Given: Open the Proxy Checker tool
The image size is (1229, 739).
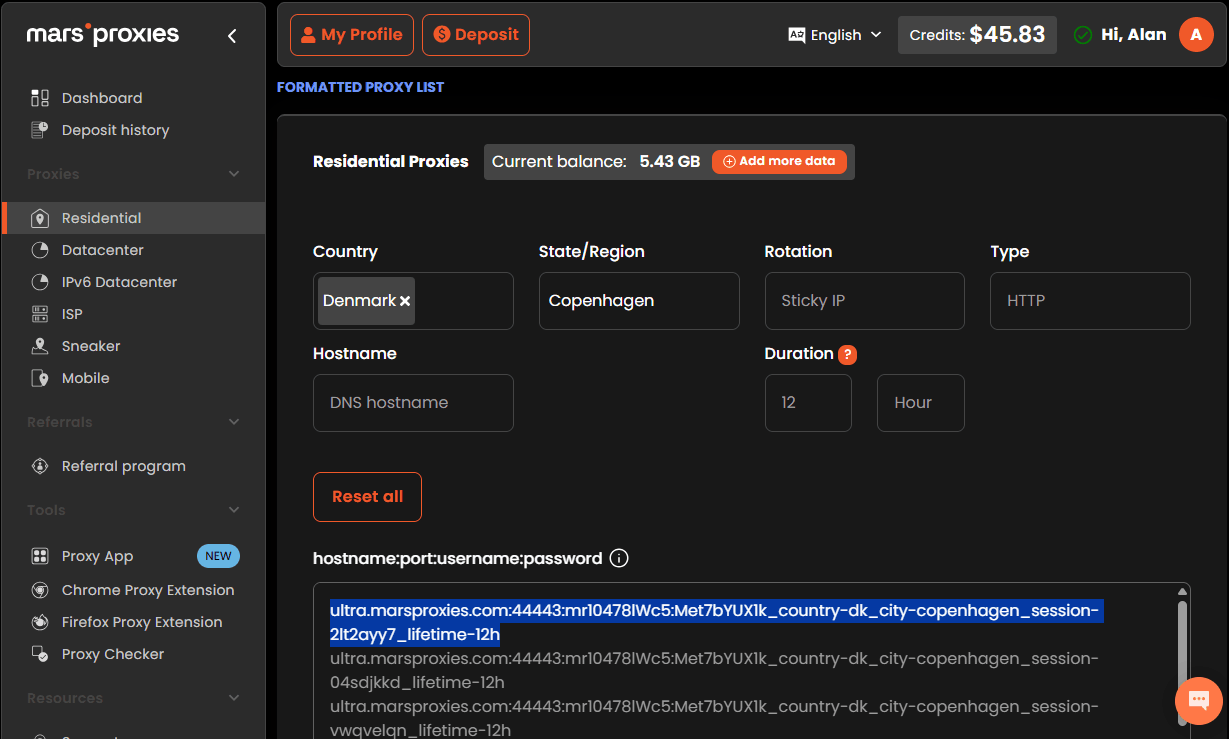Looking at the screenshot, I should click(112, 654).
